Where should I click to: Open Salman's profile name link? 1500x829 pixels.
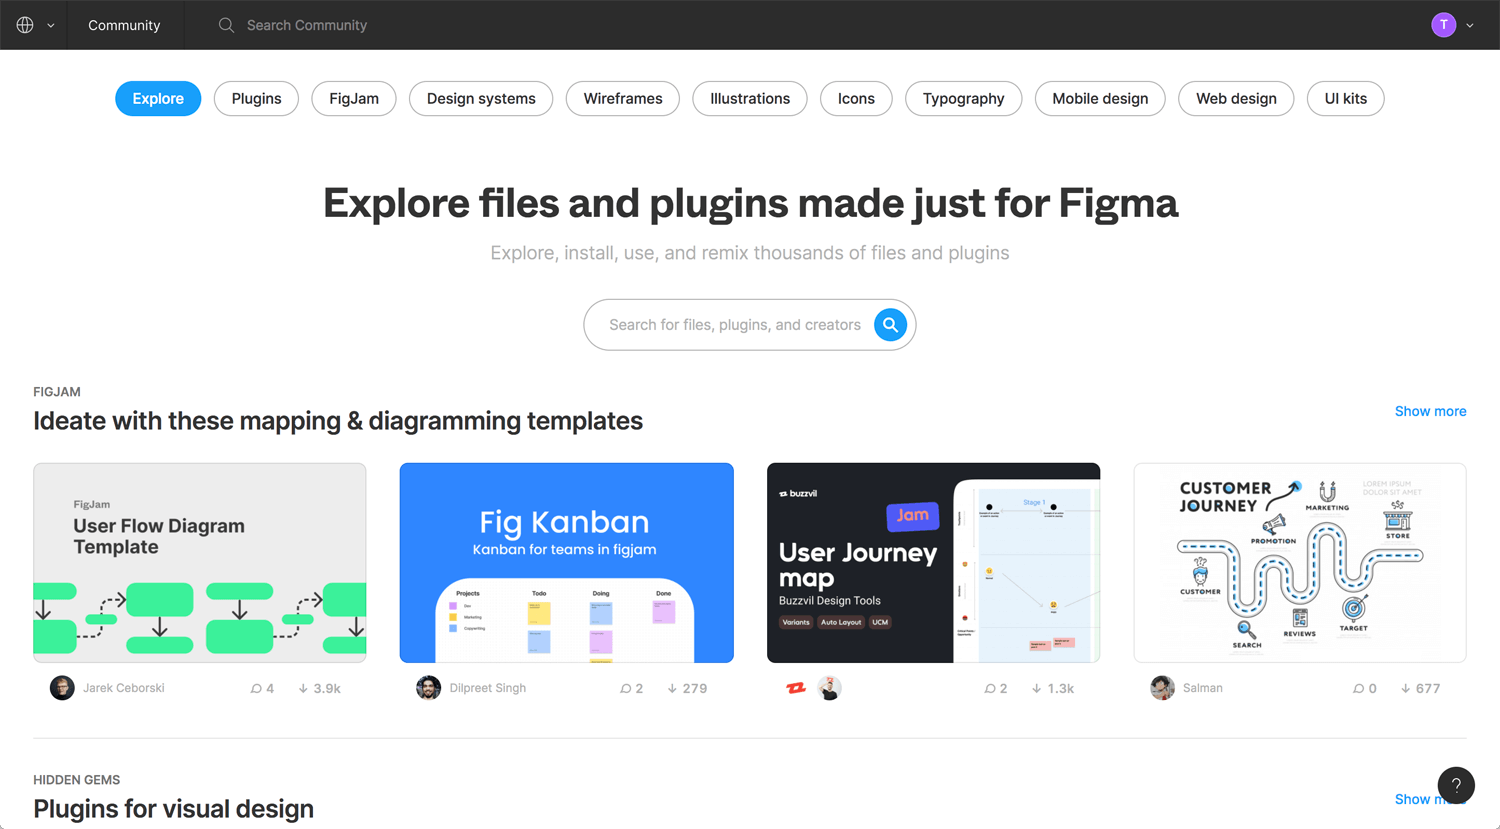point(1203,688)
